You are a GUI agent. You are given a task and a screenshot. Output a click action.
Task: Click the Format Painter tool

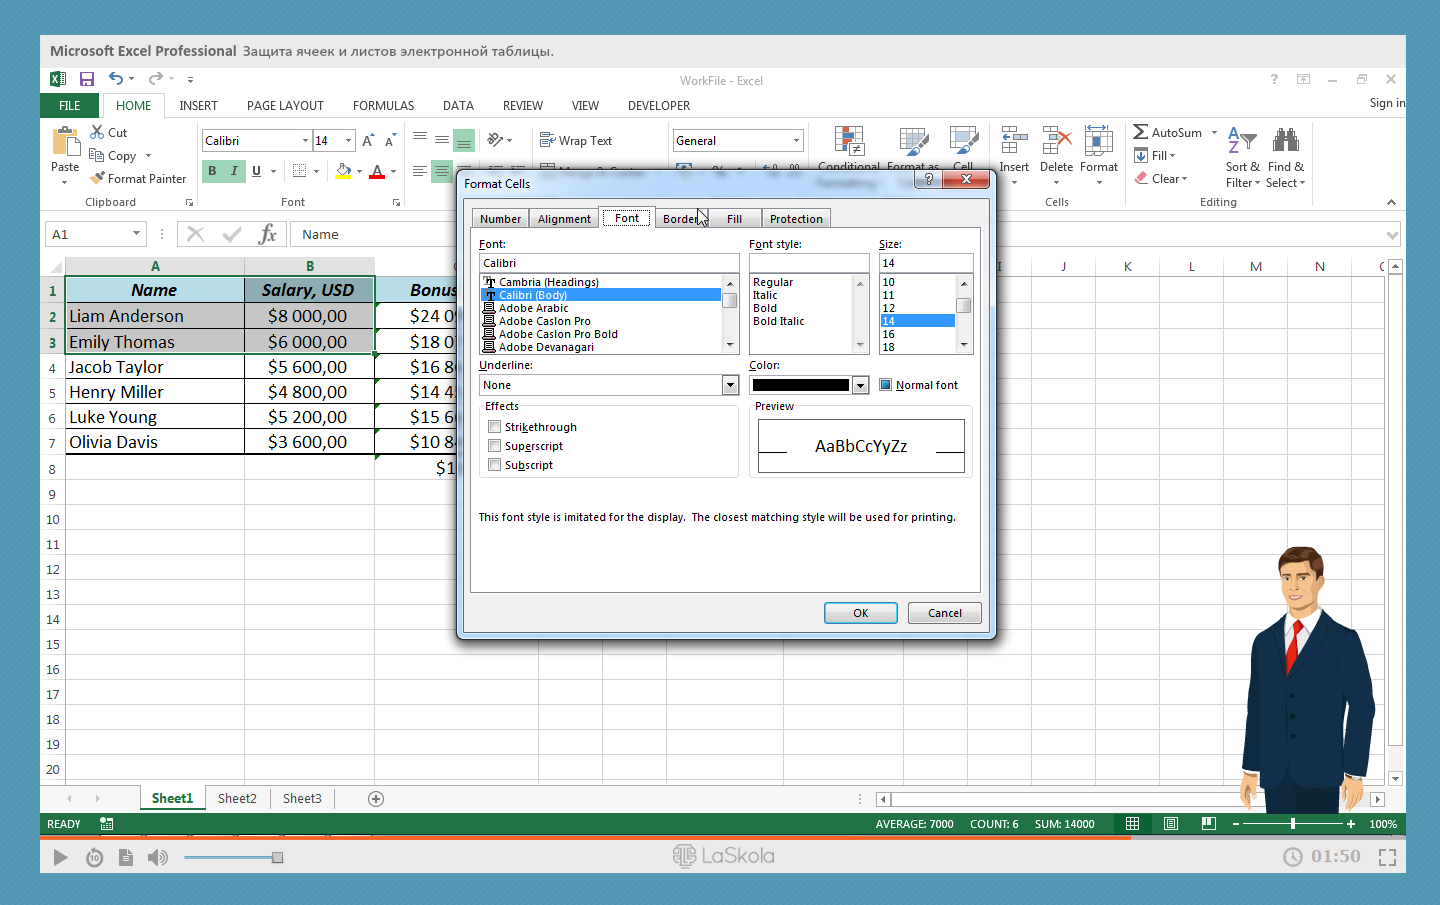[x=138, y=179]
